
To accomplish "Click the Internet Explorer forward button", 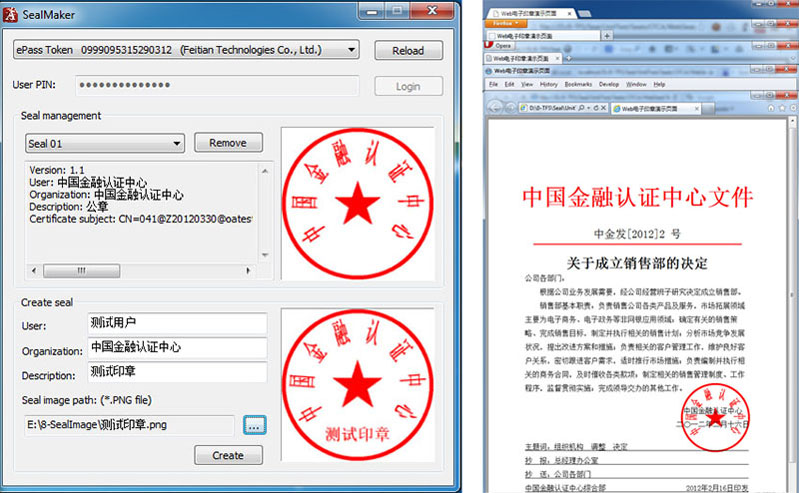I will coord(511,108).
